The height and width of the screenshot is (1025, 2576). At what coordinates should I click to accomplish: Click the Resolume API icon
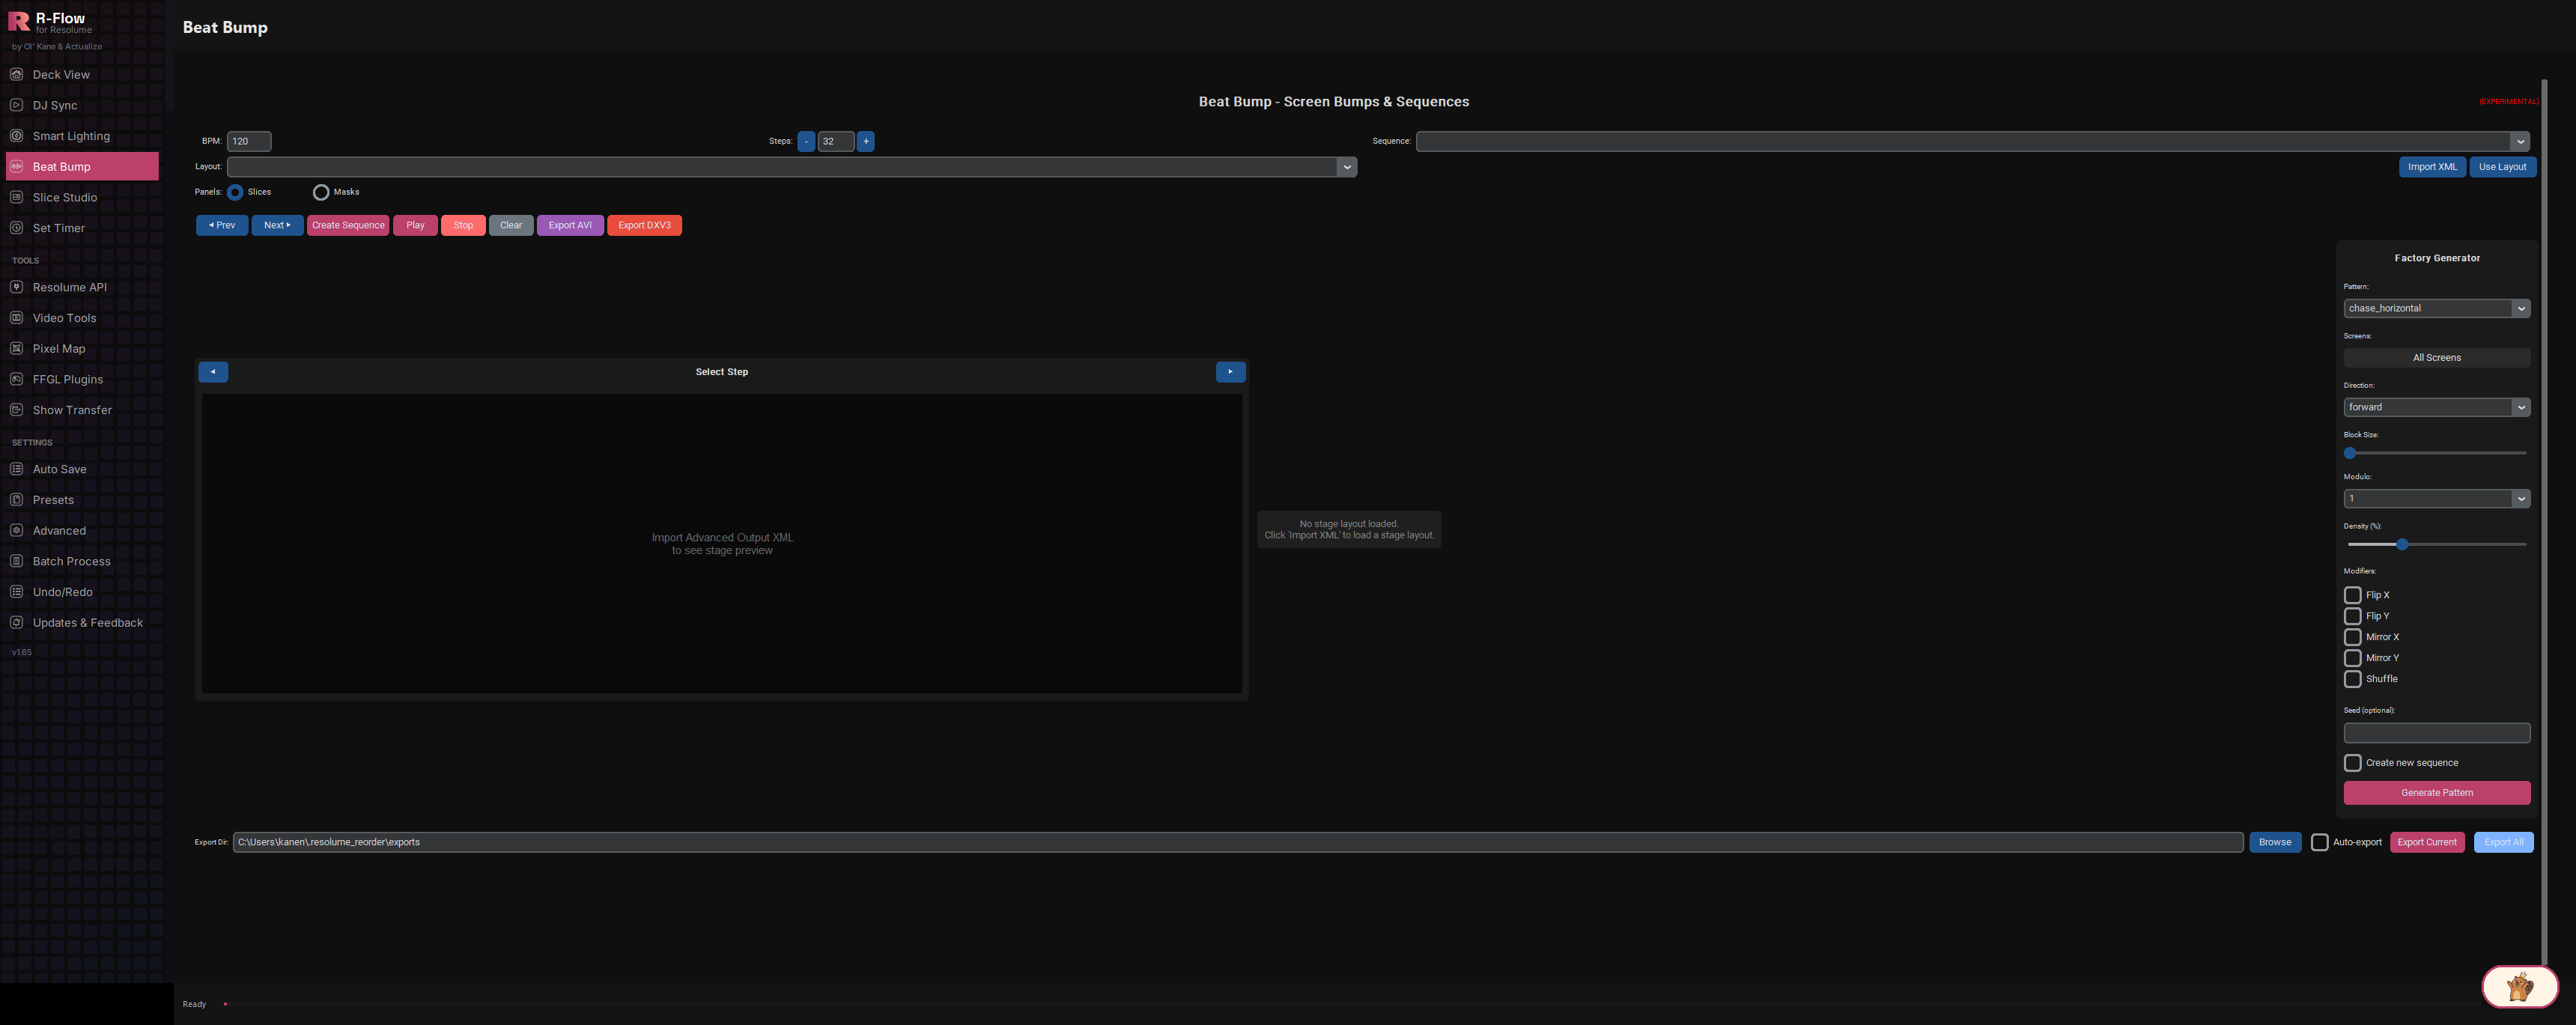(x=16, y=287)
